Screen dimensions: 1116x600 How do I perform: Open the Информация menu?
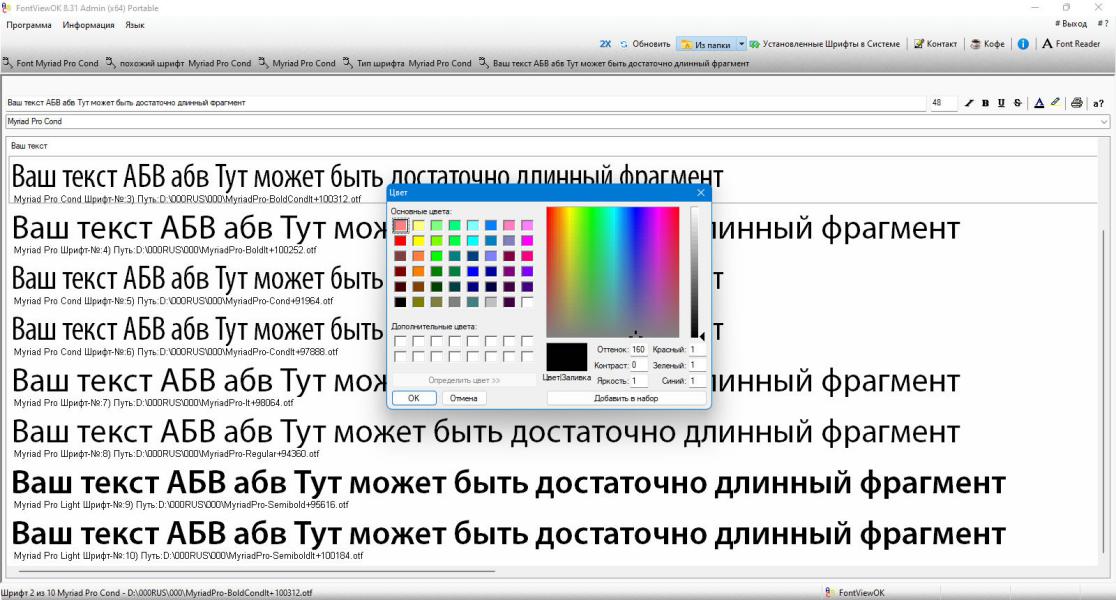point(88,25)
